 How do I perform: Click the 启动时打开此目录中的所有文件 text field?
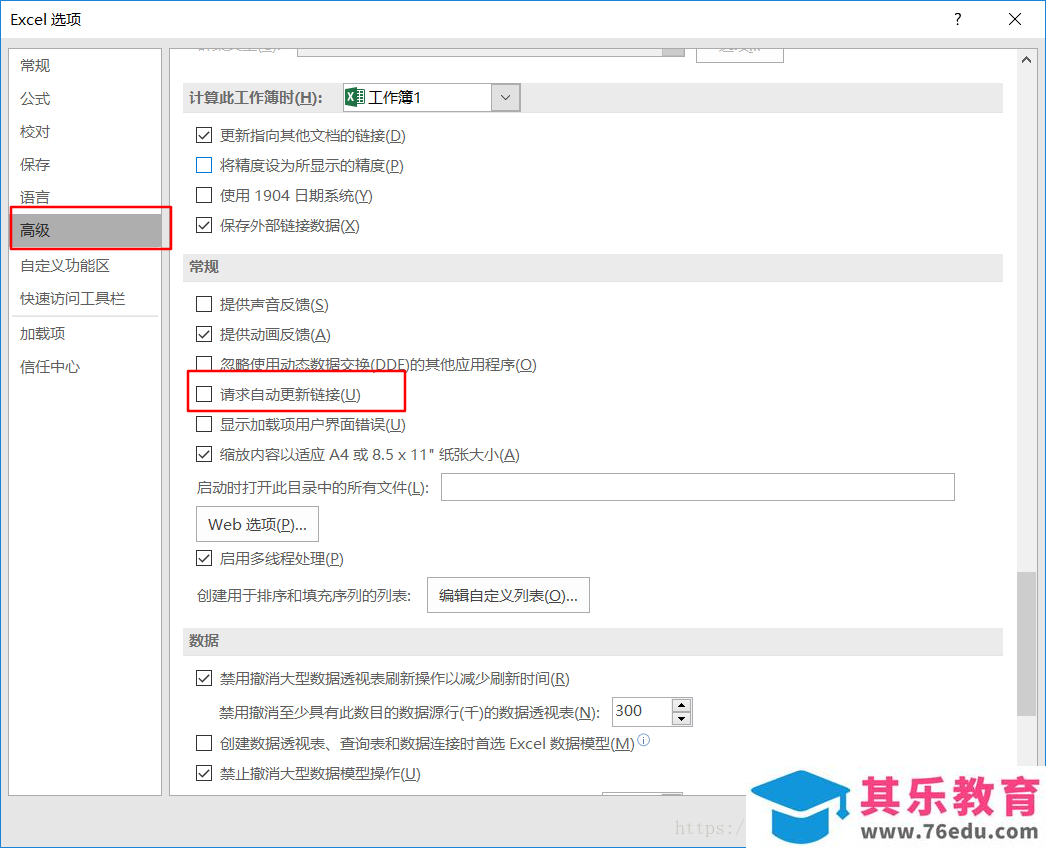[x=698, y=487]
